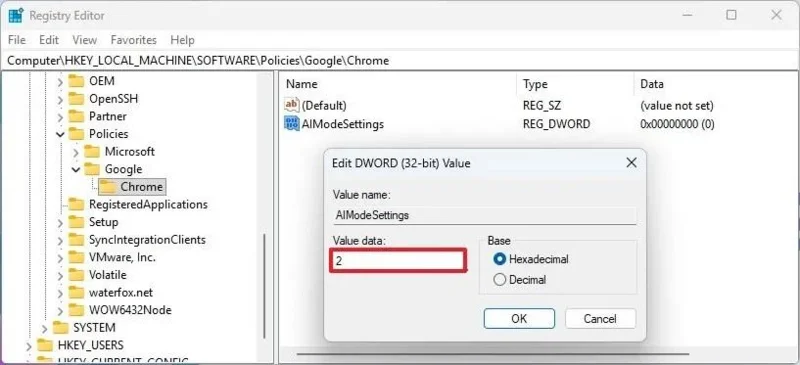
Task: Confirm the value with OK
Action: (x=519, y=319)
